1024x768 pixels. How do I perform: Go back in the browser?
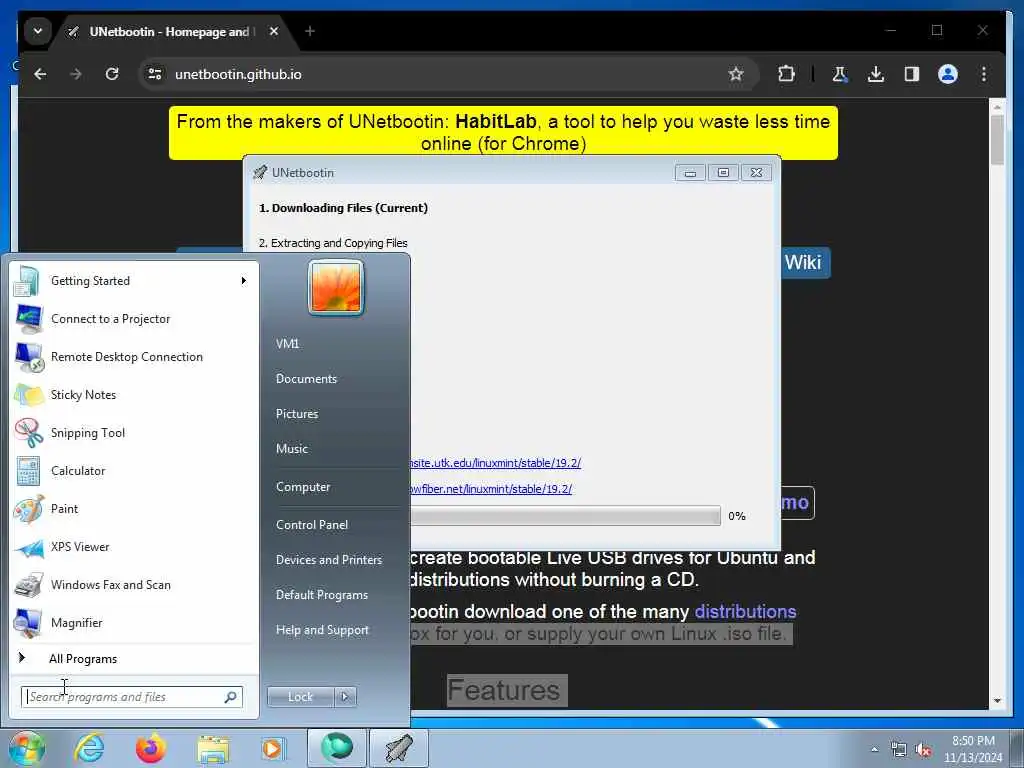pos(40,74)
